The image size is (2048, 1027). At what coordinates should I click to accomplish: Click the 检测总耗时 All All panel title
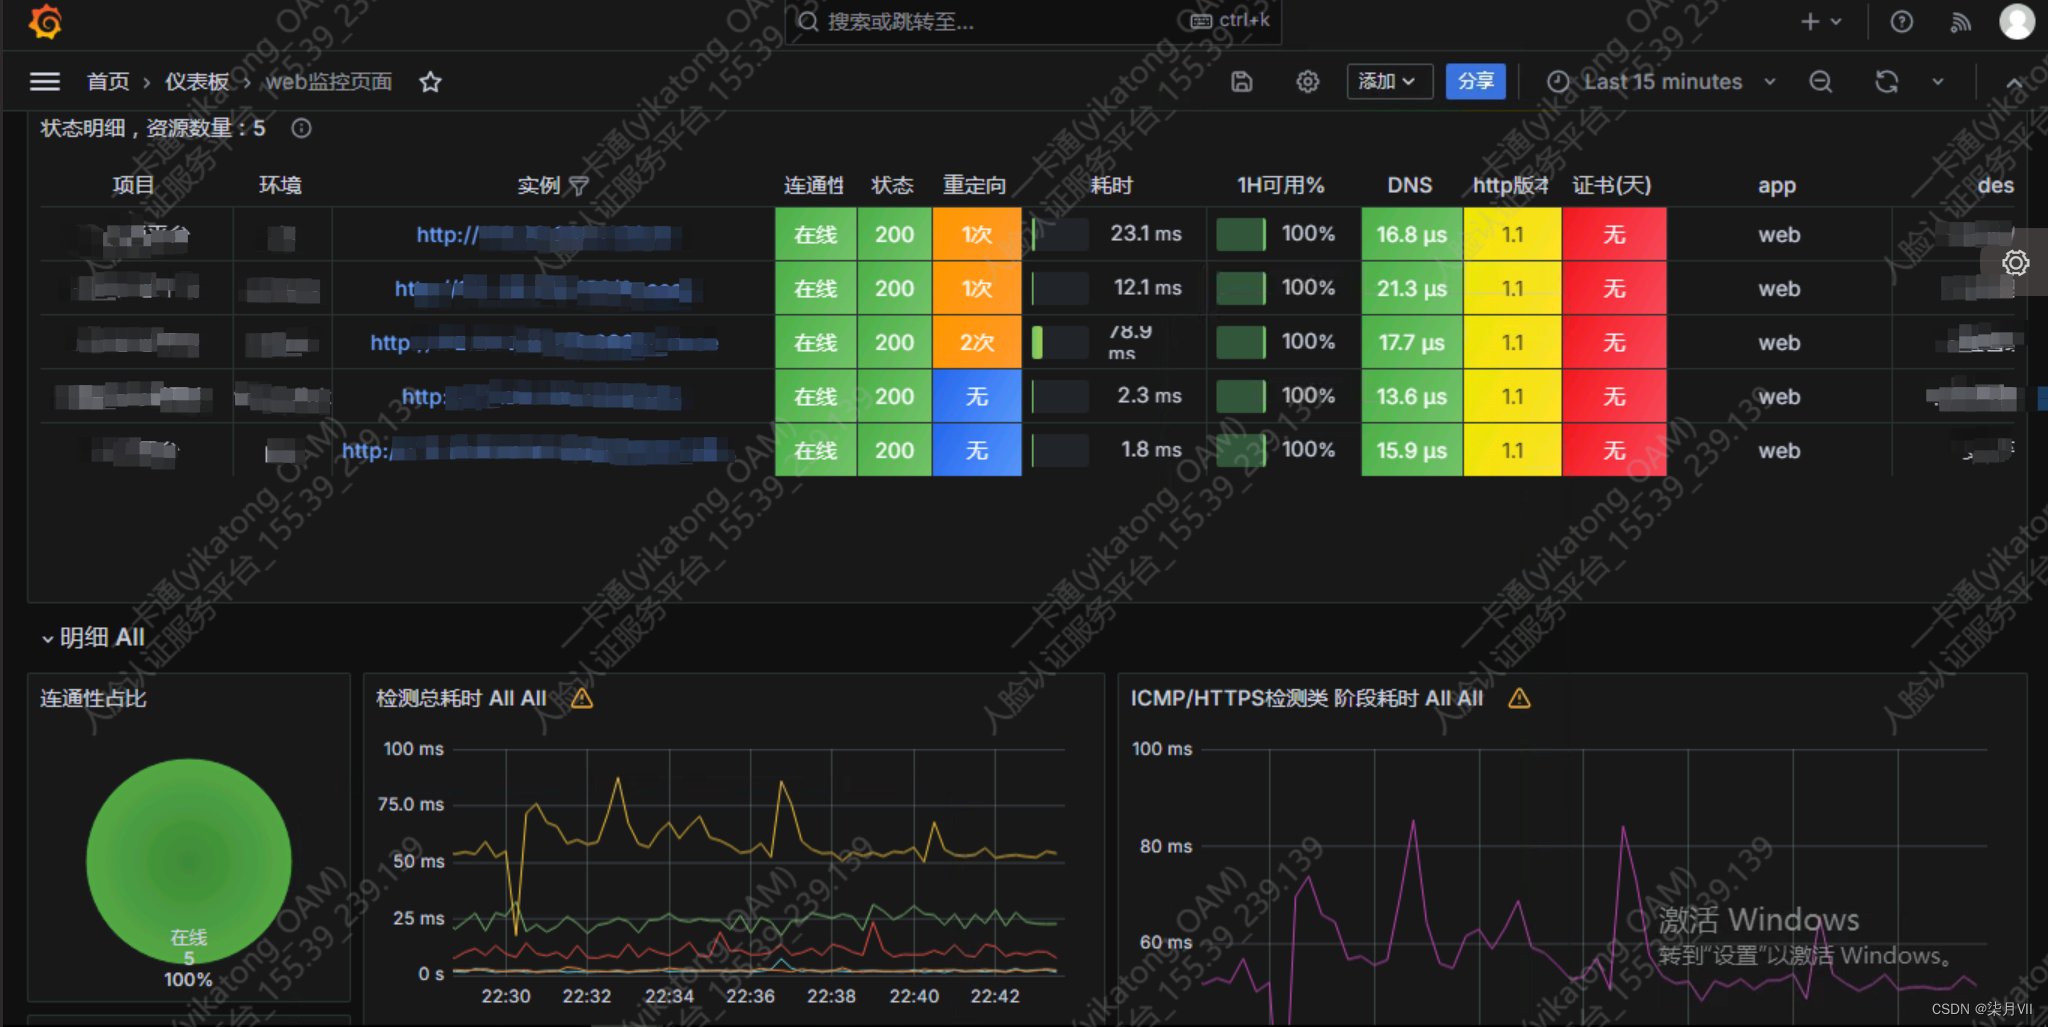click(461, 698)
